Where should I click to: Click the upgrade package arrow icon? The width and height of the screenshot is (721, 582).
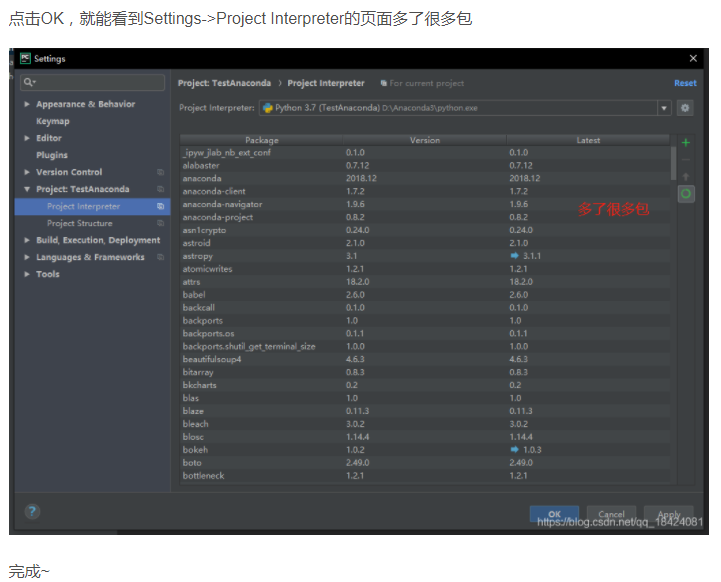[x=686, y=177]
